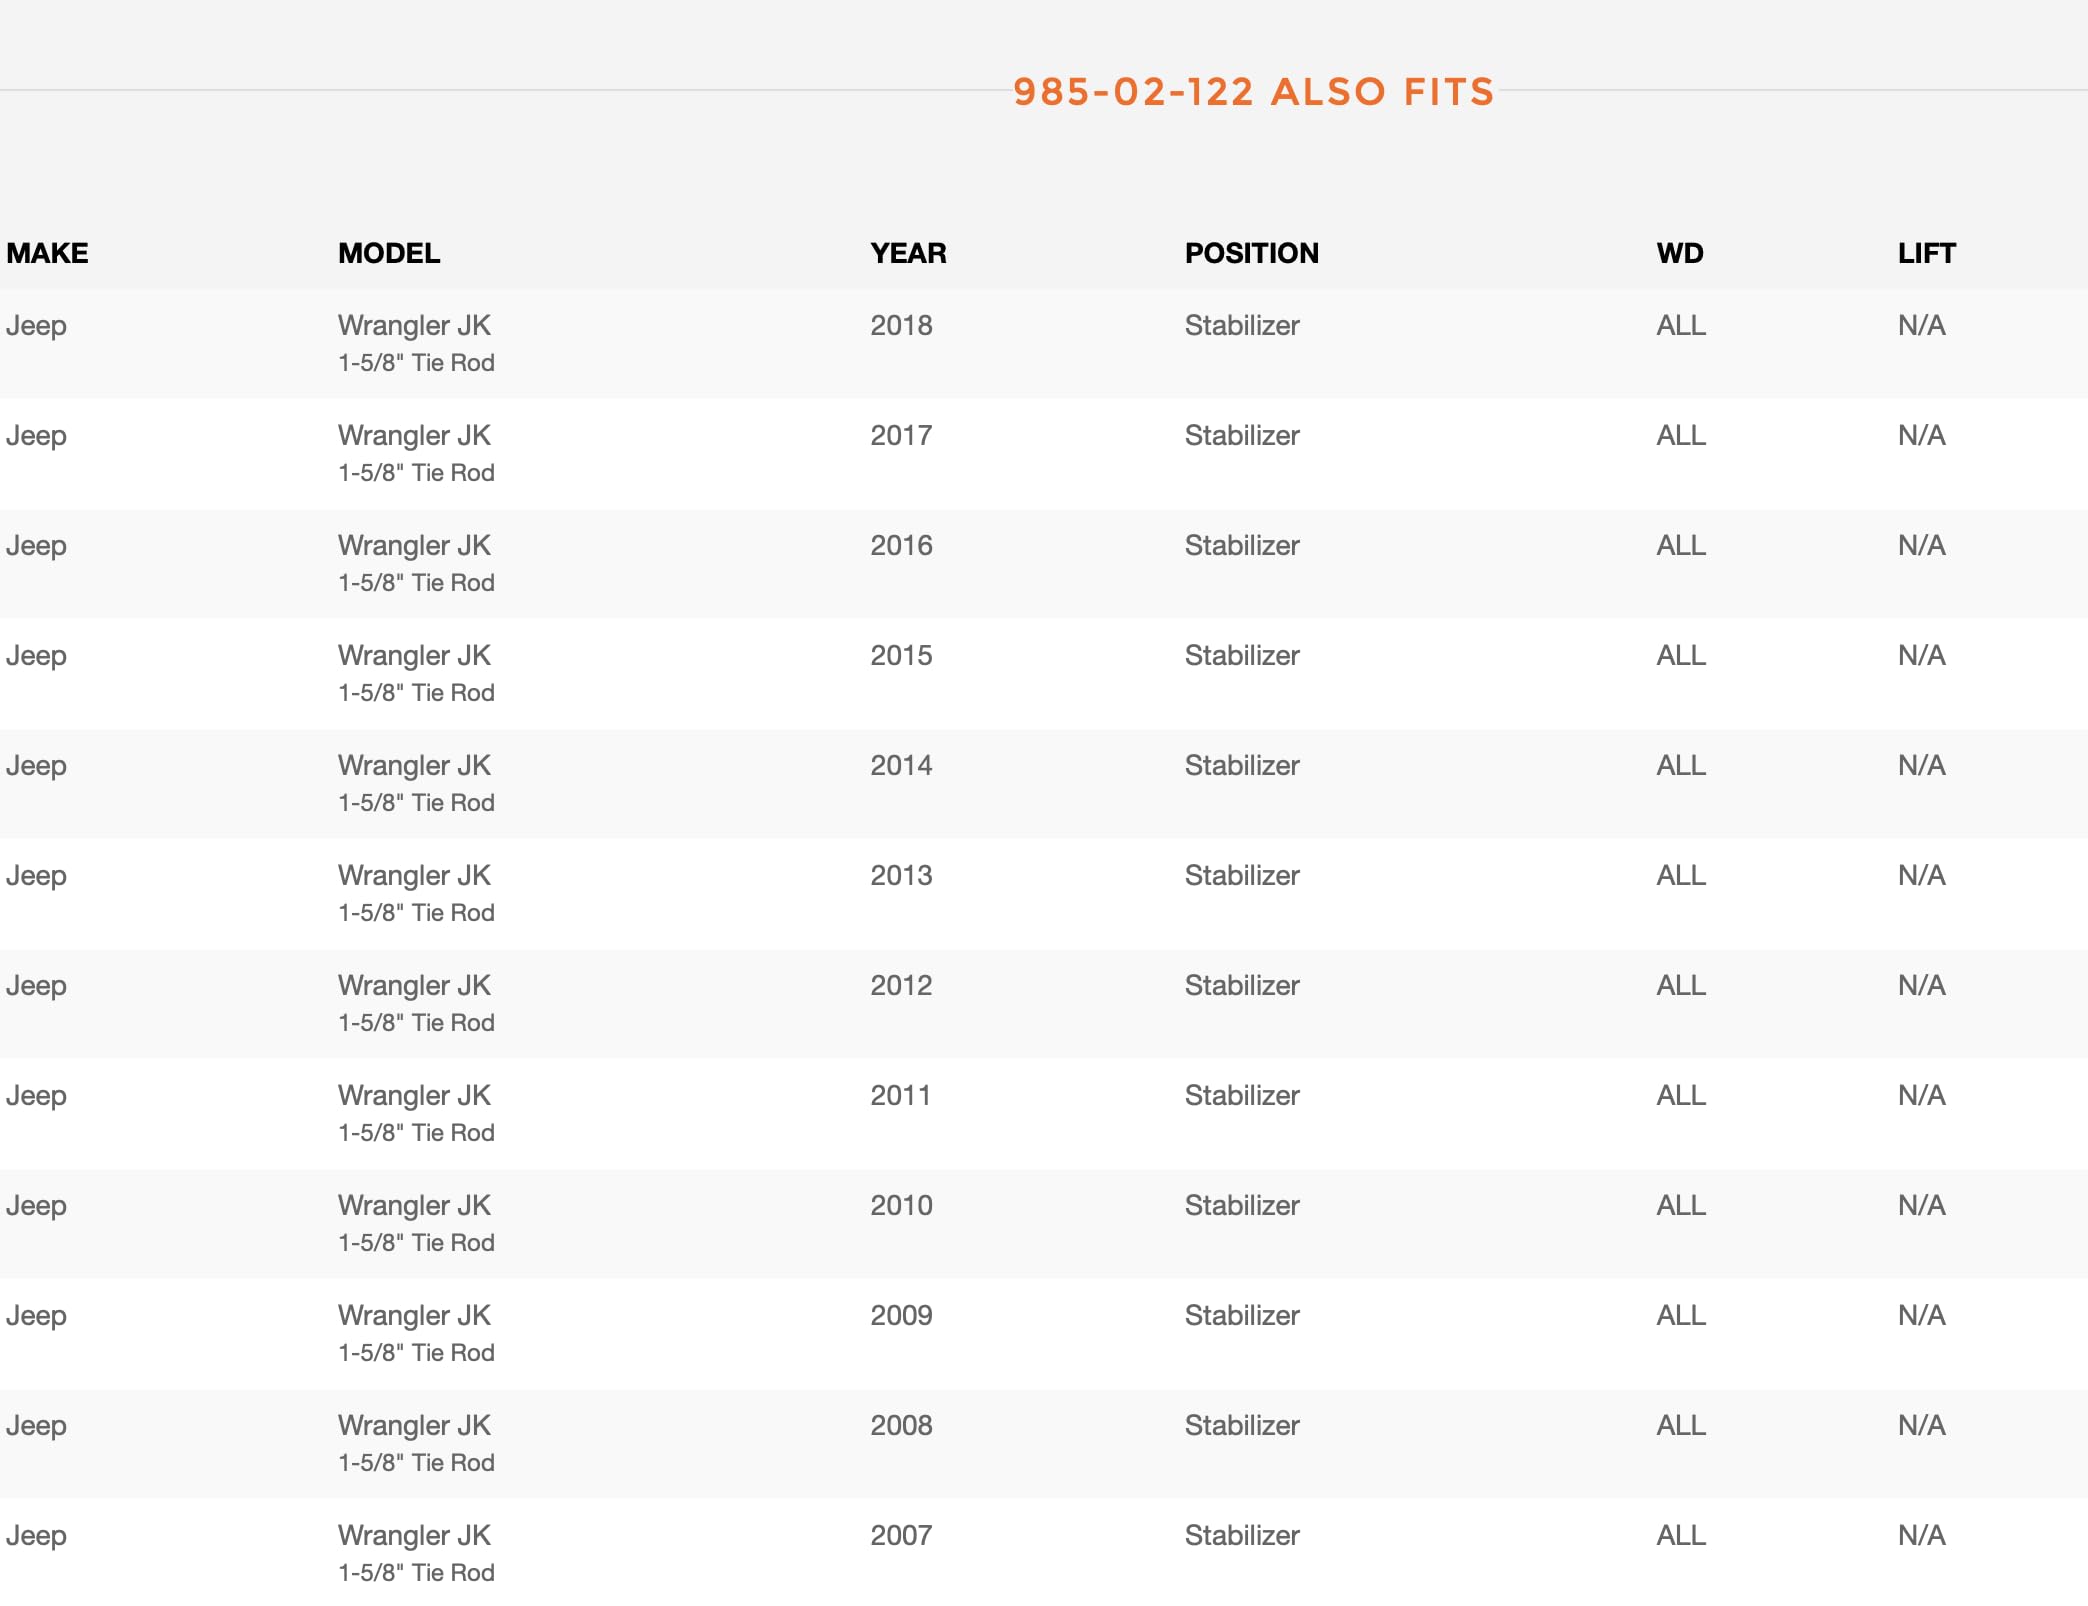This screenshot has width=2088, height=1606.
Task: Click the LIFT column header
Action: pos(1926,253)
